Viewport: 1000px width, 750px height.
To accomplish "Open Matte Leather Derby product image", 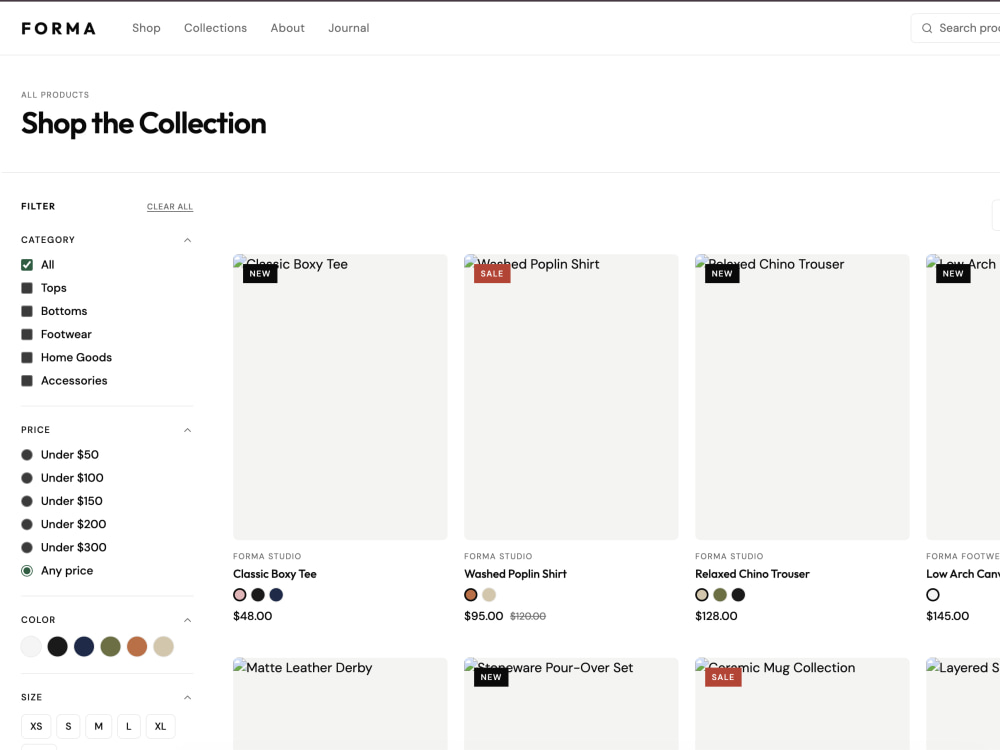I will pos(340,704).
